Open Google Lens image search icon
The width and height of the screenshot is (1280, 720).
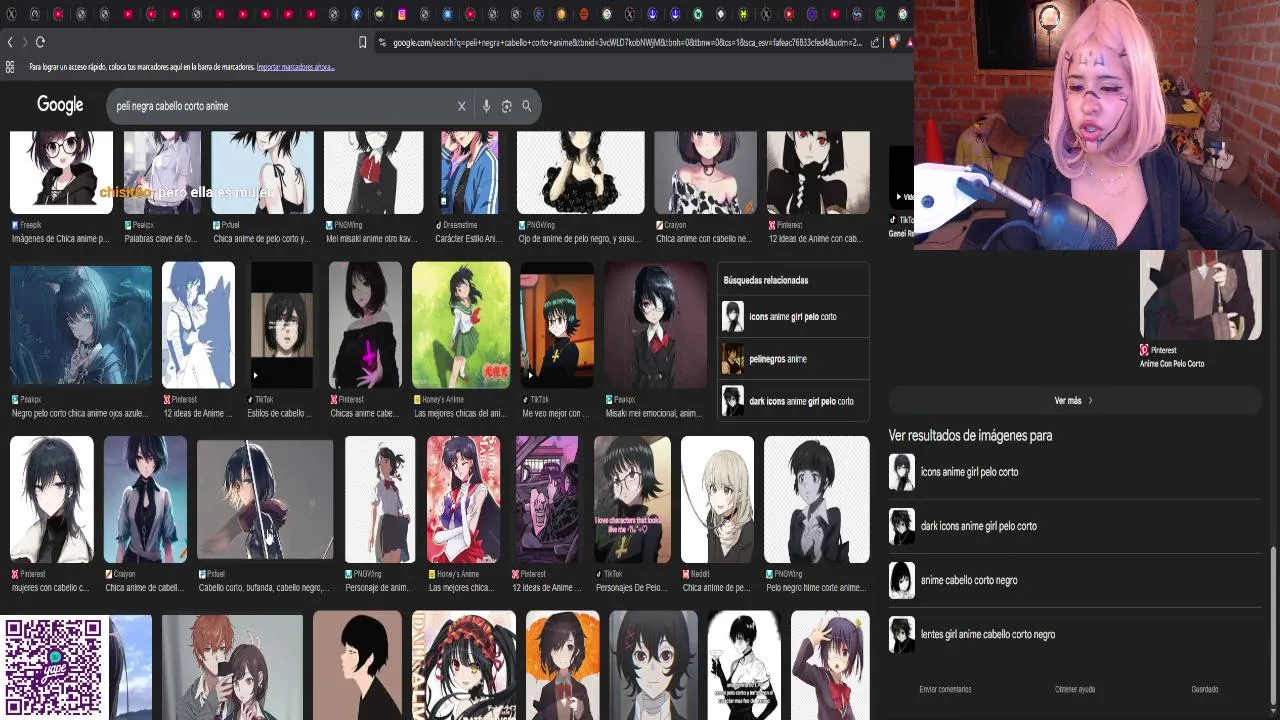[x=506, y=106]
